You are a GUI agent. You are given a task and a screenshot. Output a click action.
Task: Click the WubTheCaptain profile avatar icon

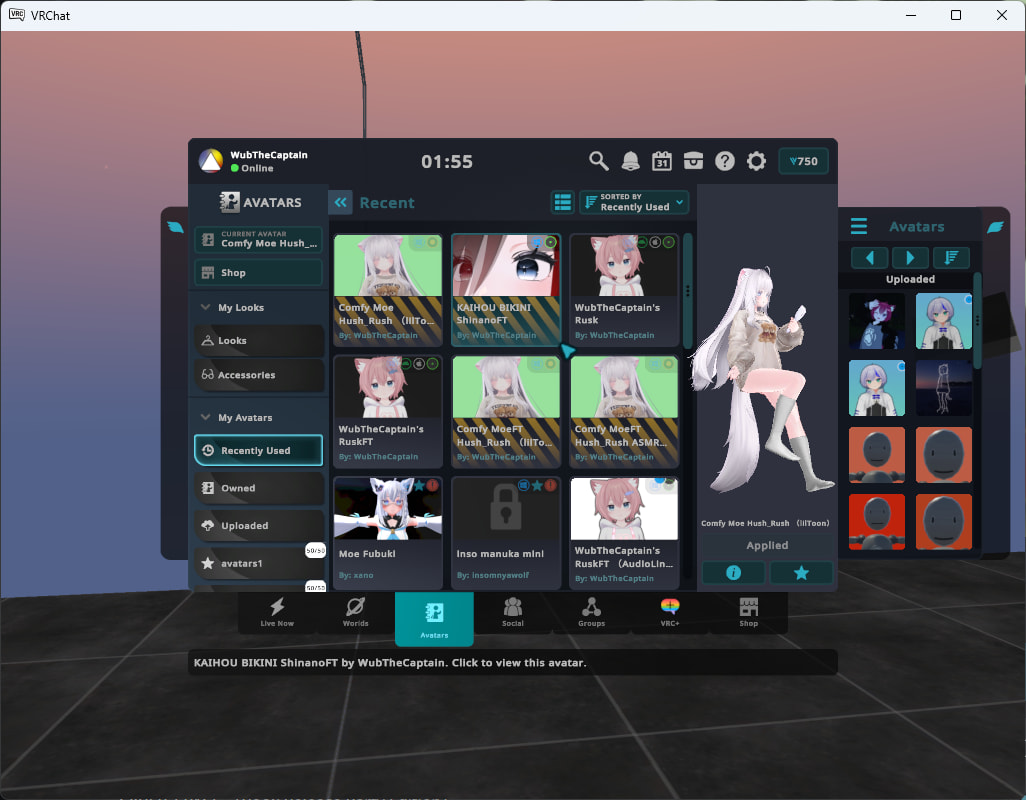(x=211, y=161)
